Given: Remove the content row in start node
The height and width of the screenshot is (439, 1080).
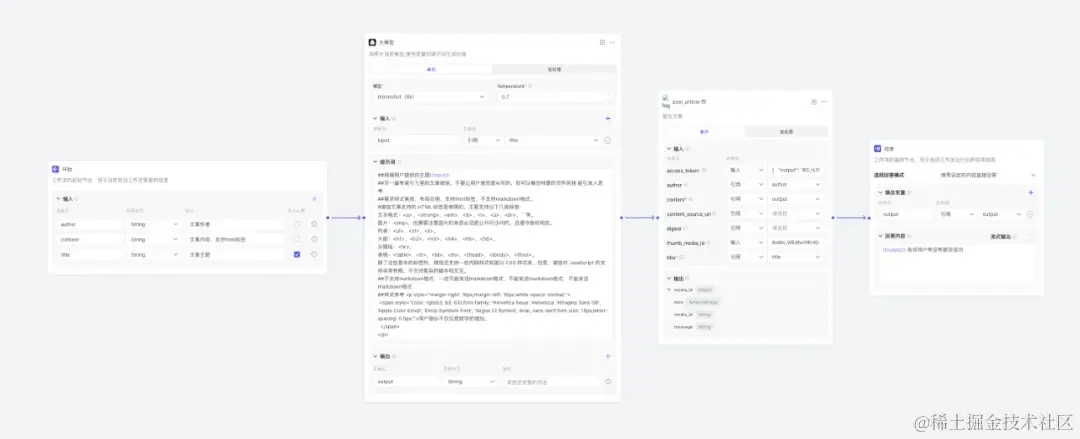Looking at the screenshot, I should point(314,239).
